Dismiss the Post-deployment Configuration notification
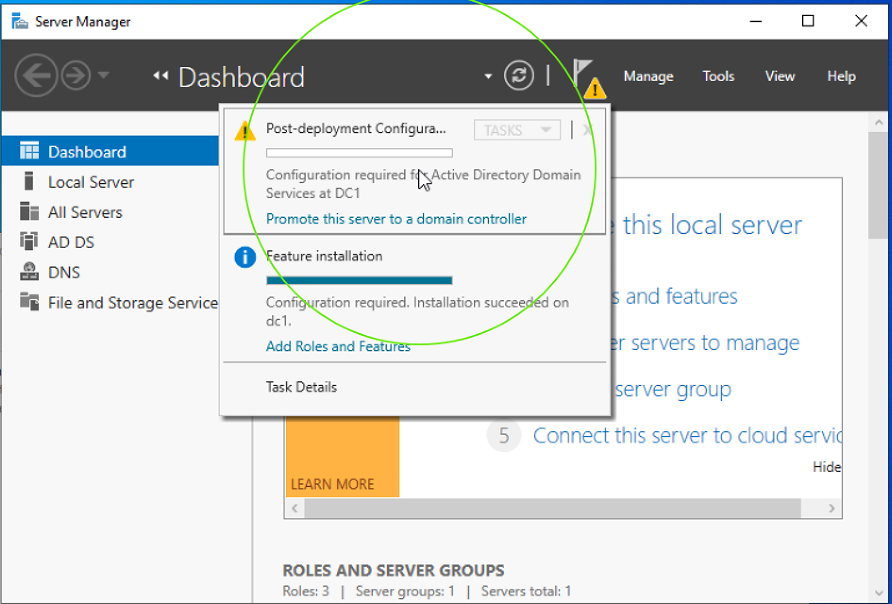Viewport: 892px width, 604px height. click(x=587, y=130)
